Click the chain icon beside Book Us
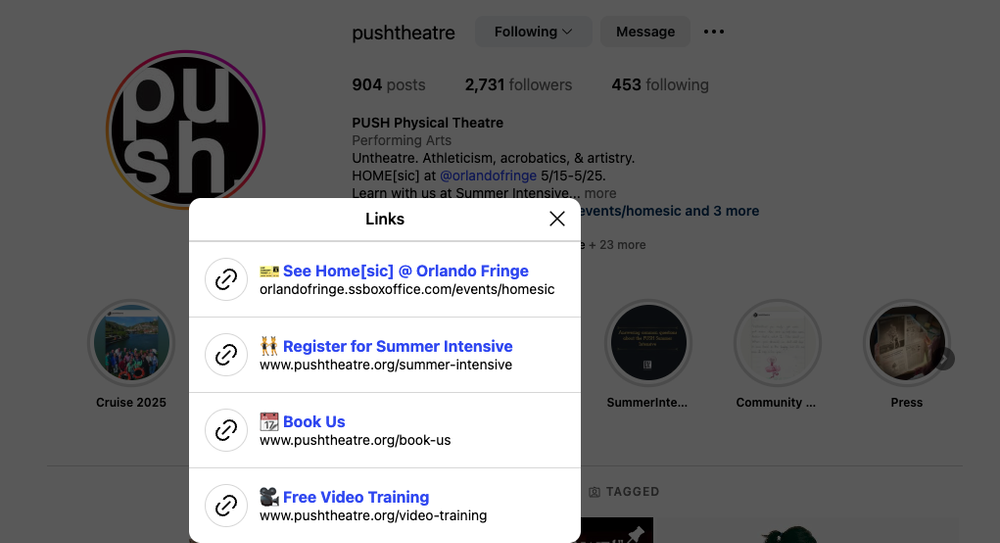1000x543 pixels. point(226,429)
